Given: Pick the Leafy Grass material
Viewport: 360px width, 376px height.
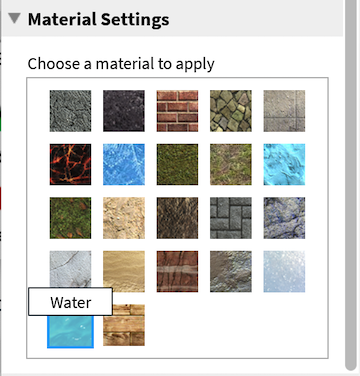Looking at the screenshot, I should (70, 218).
